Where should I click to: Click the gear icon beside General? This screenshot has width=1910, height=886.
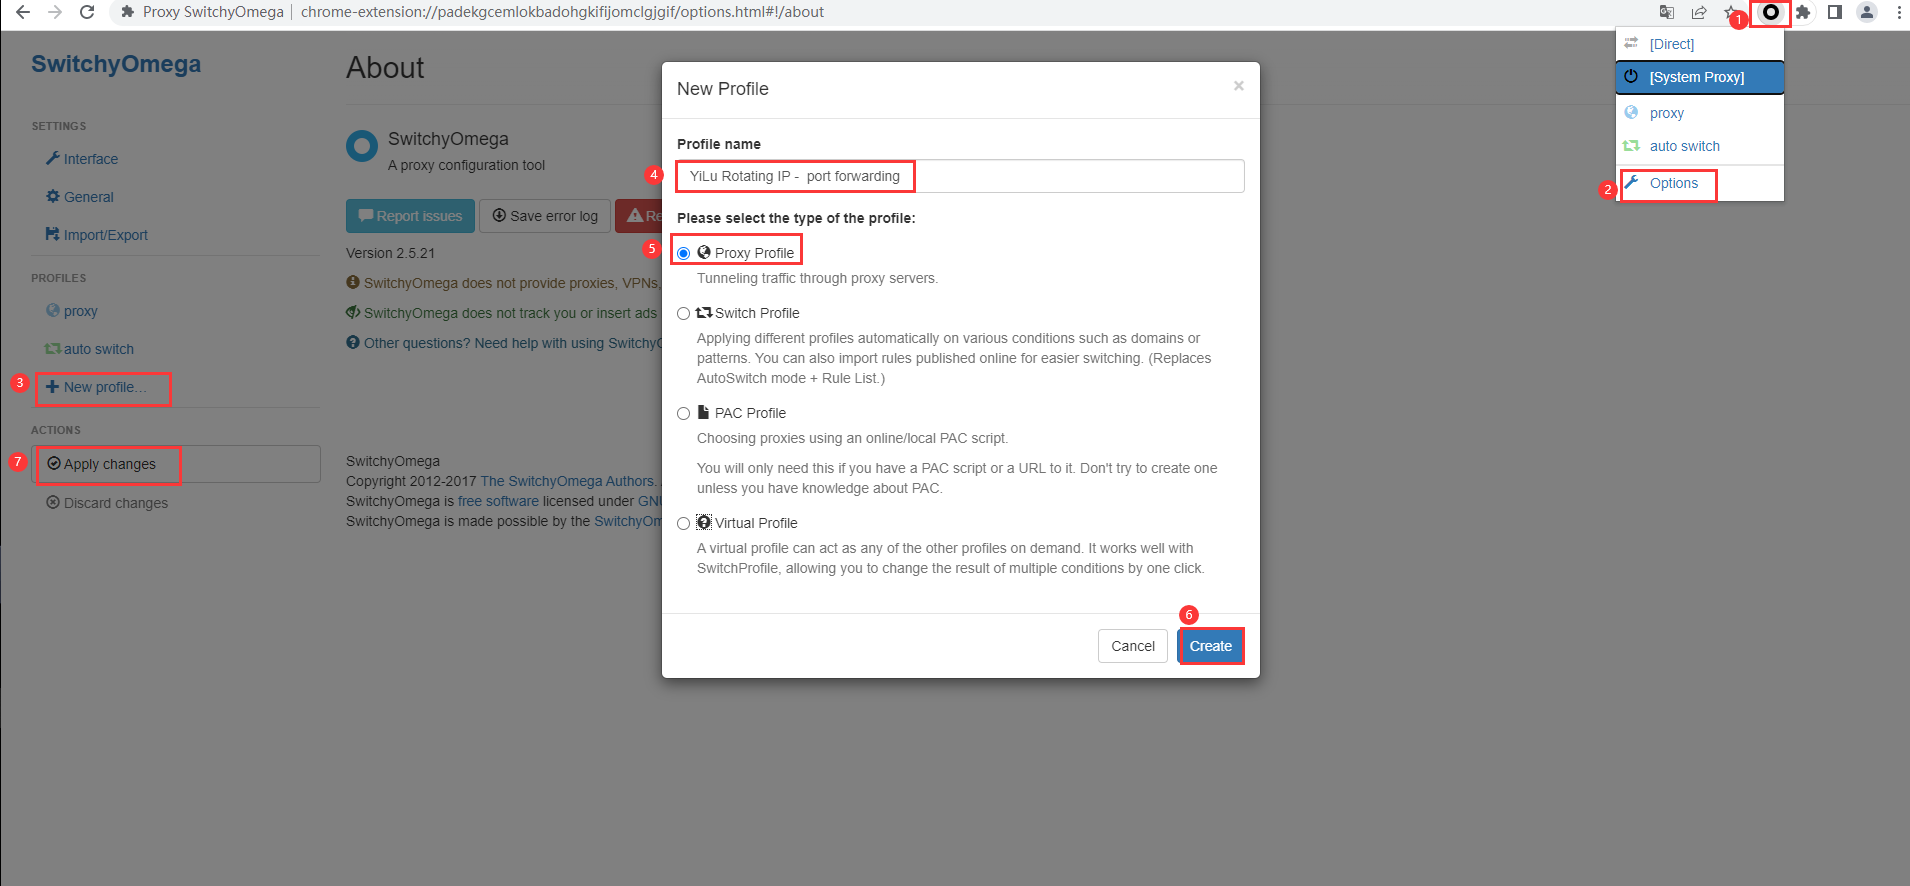pyautogui.click(x=53, y=196)
